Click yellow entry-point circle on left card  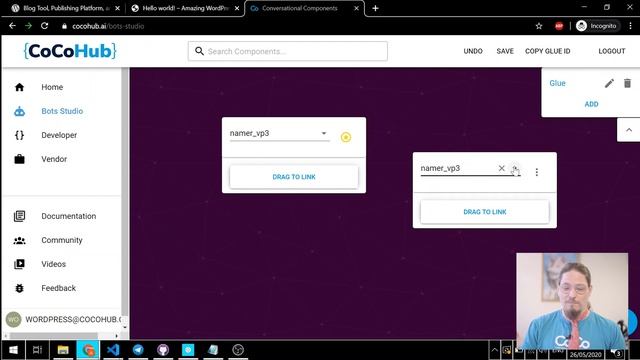pos(346,137)
